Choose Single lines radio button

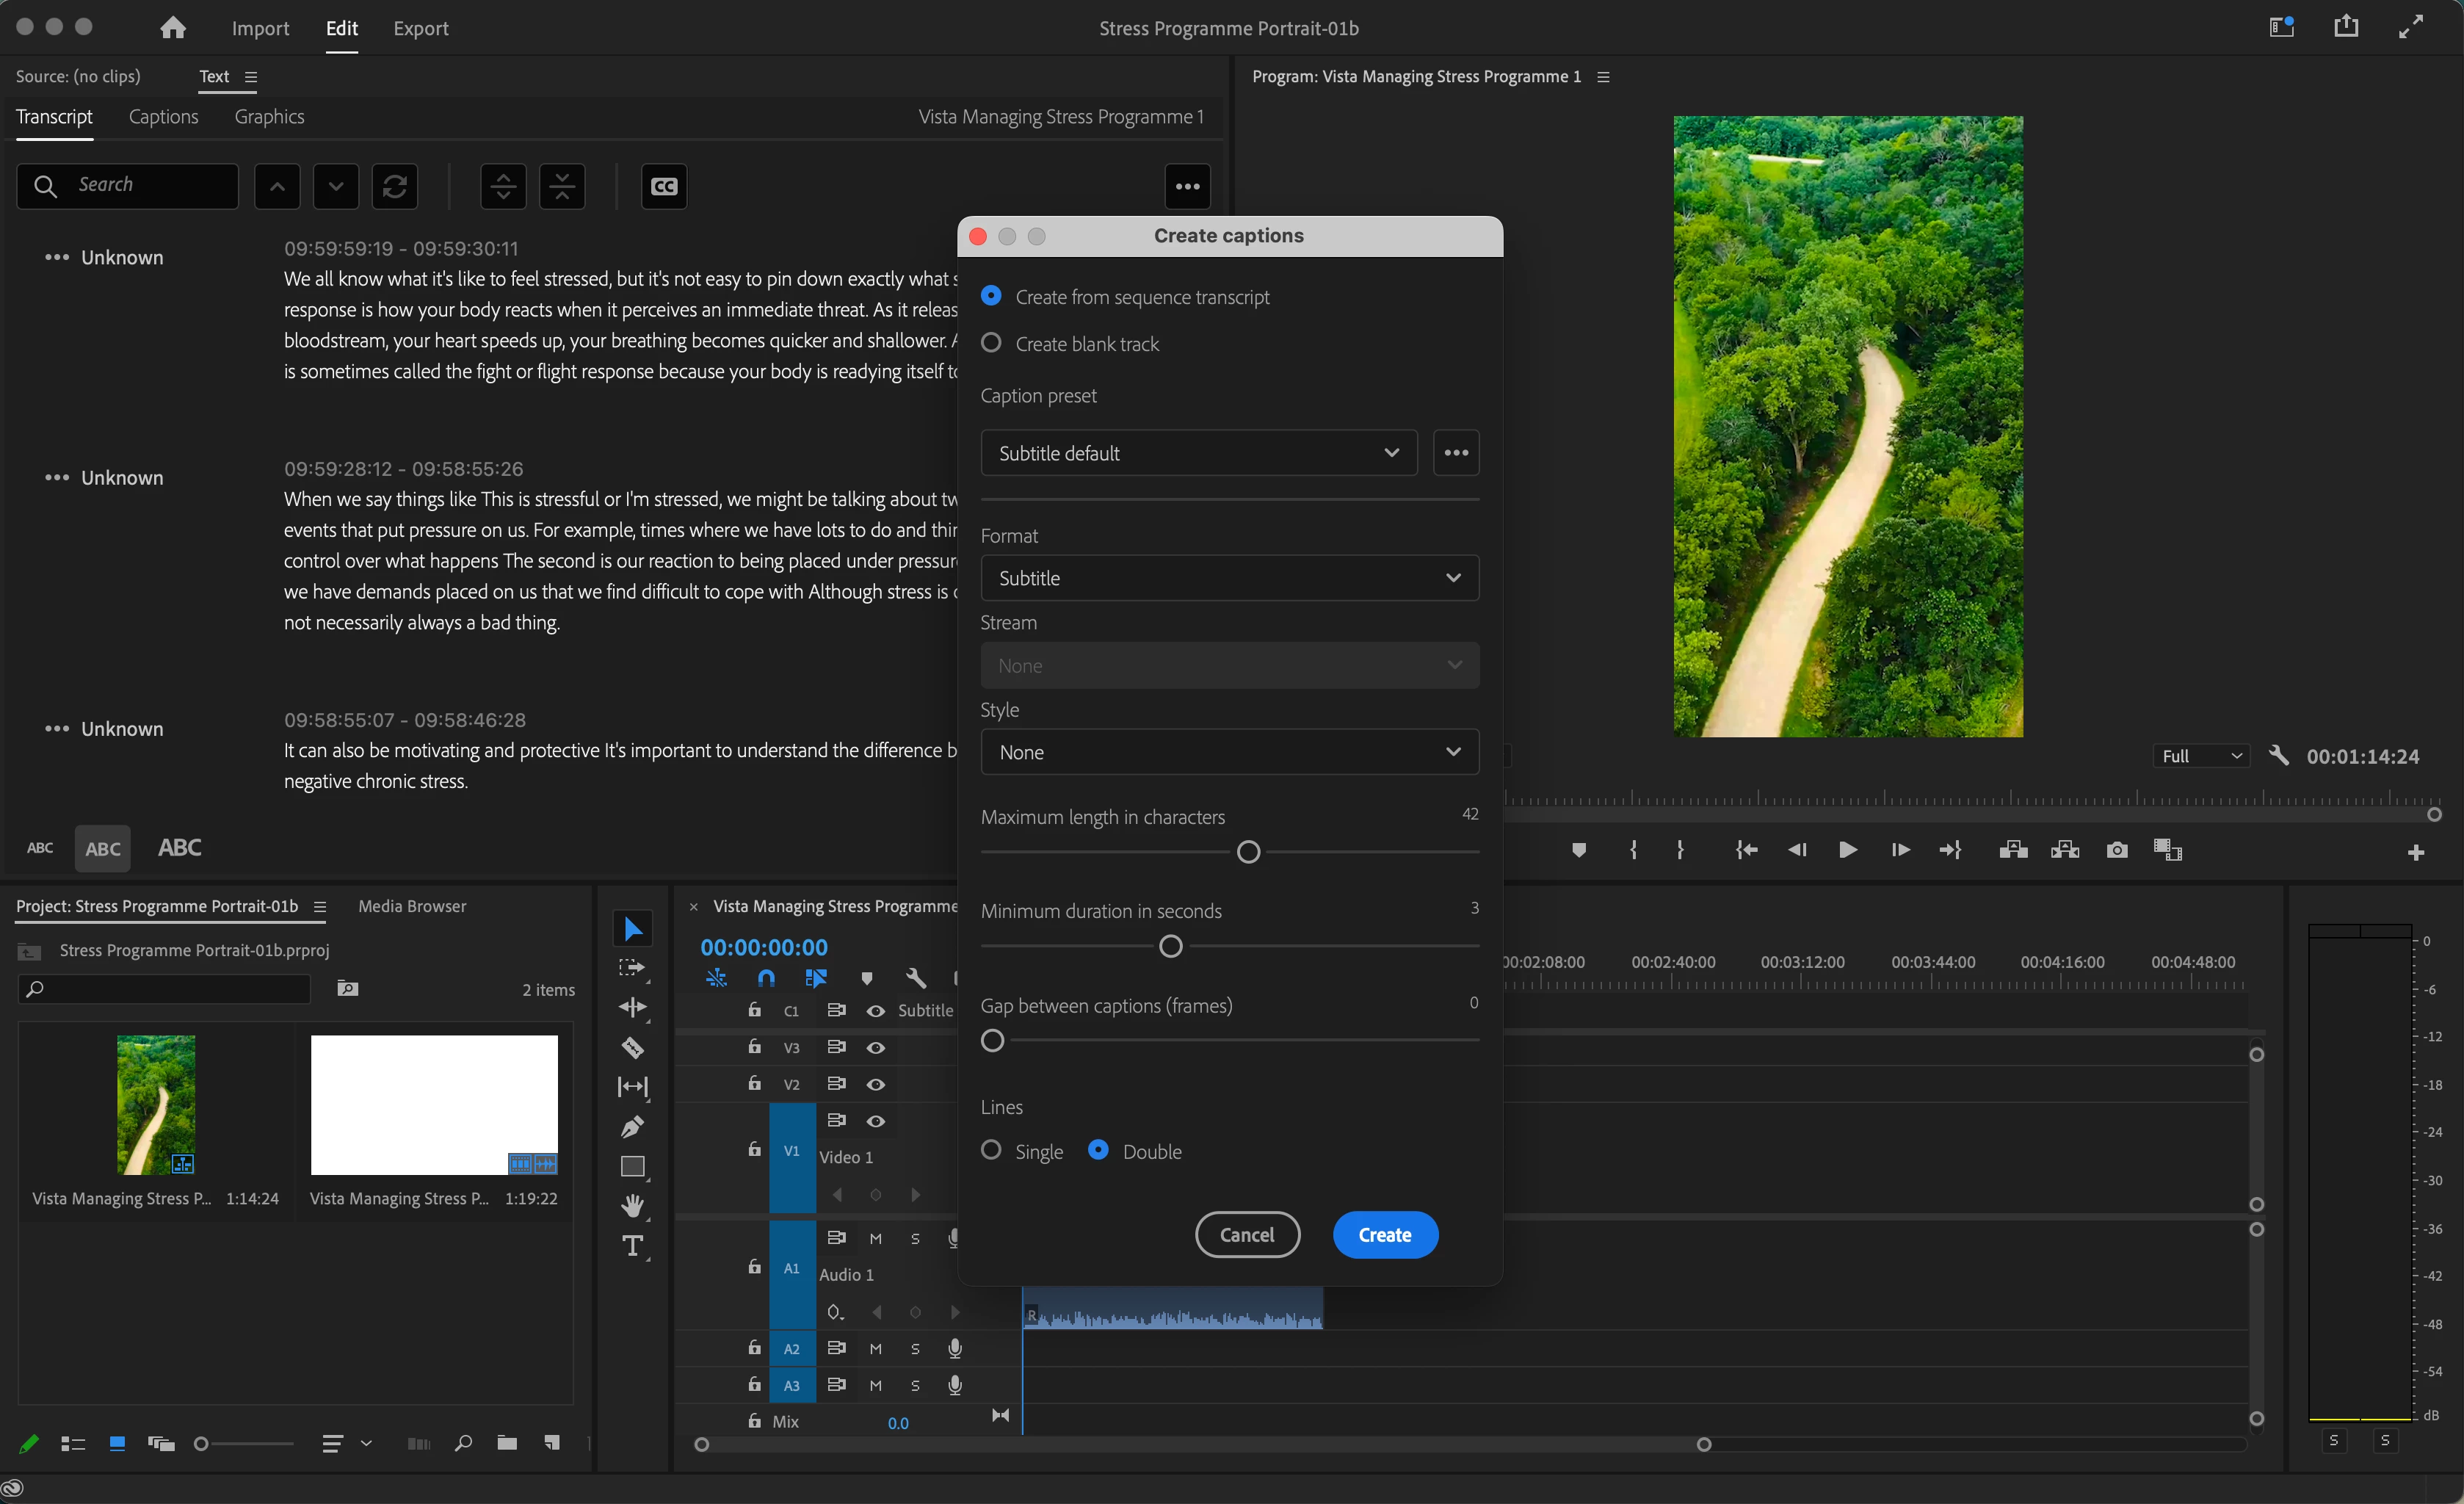(x=991, y=1150)
